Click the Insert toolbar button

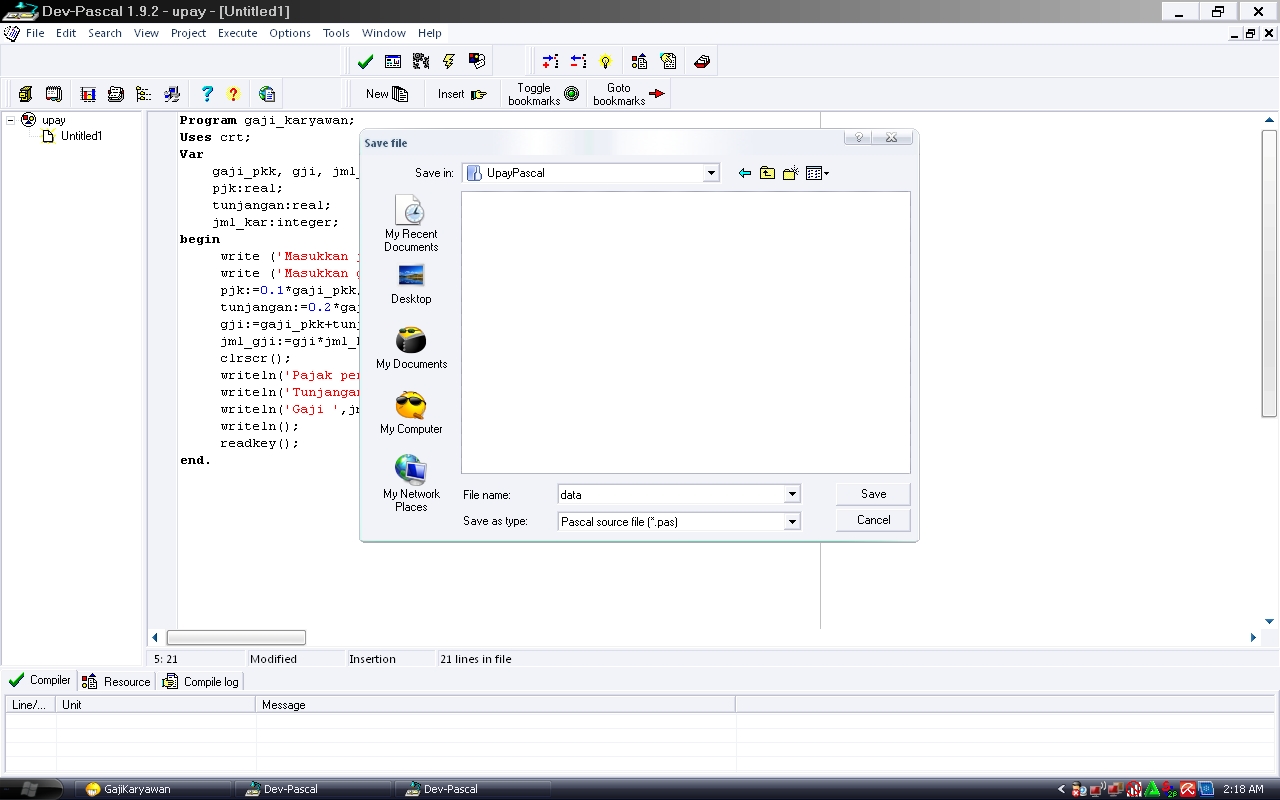point(462,94)
